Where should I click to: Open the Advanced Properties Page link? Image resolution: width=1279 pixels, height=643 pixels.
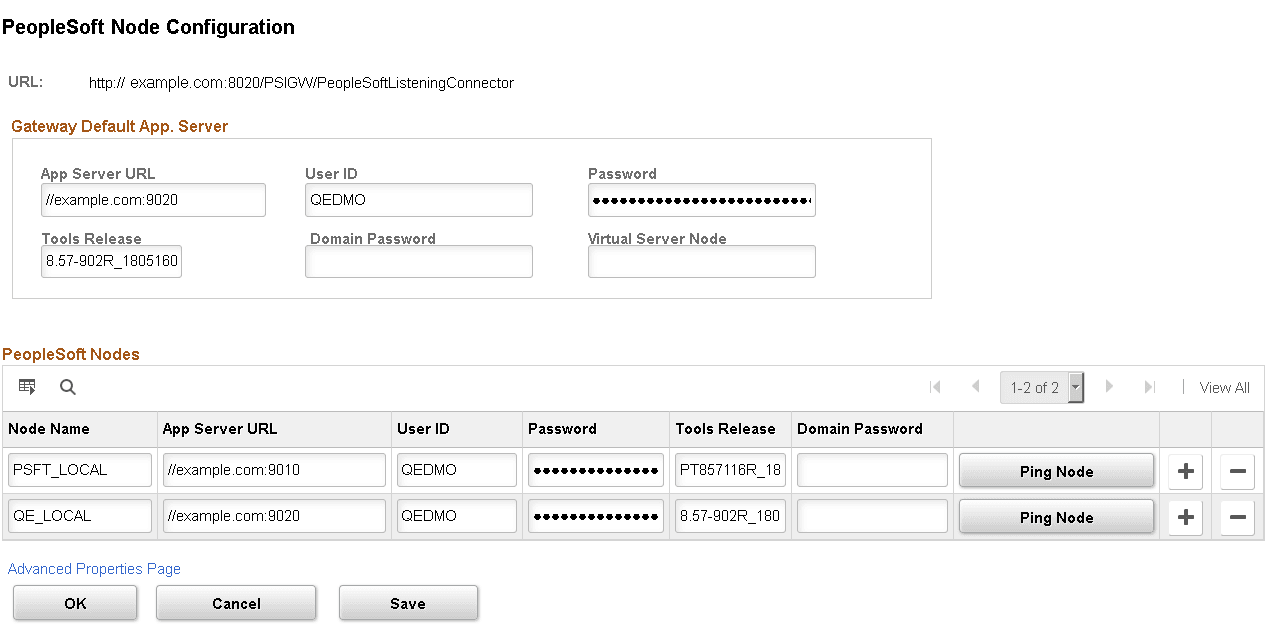click(93, 568)
